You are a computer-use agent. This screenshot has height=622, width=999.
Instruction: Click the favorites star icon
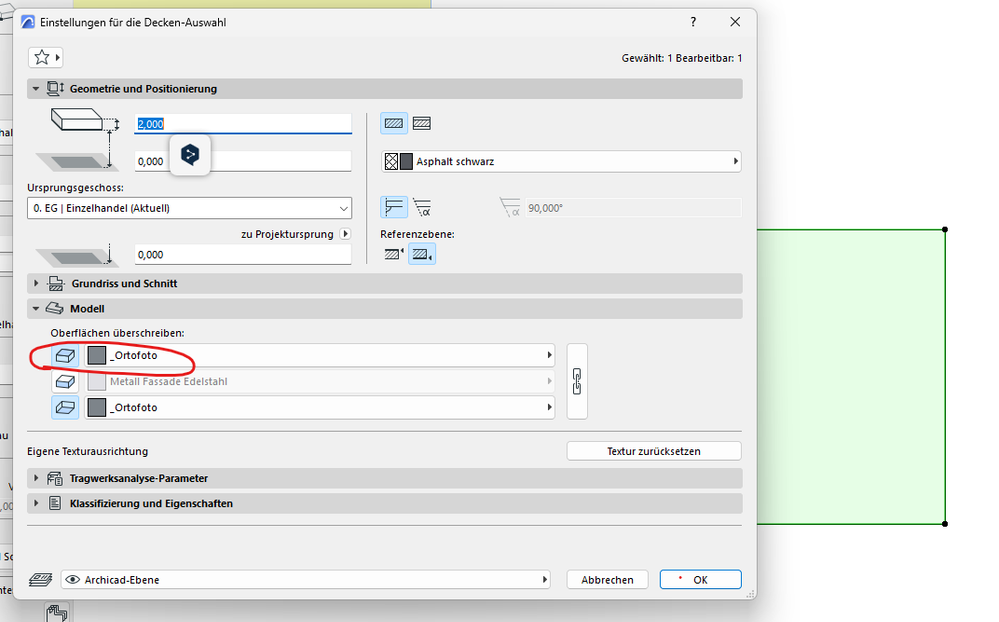[x=40, y=57]
